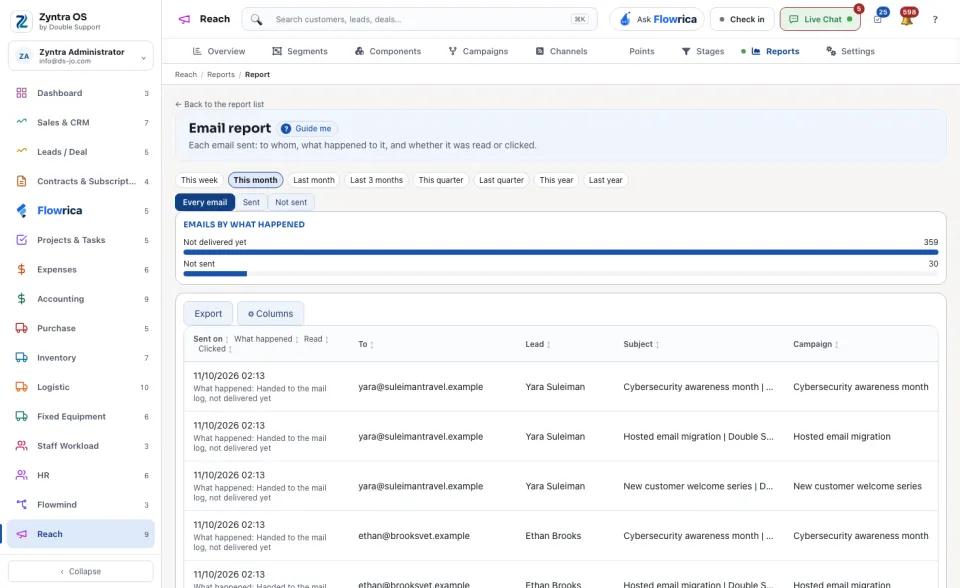
Task: Select the This year filter
Action: 557,180
